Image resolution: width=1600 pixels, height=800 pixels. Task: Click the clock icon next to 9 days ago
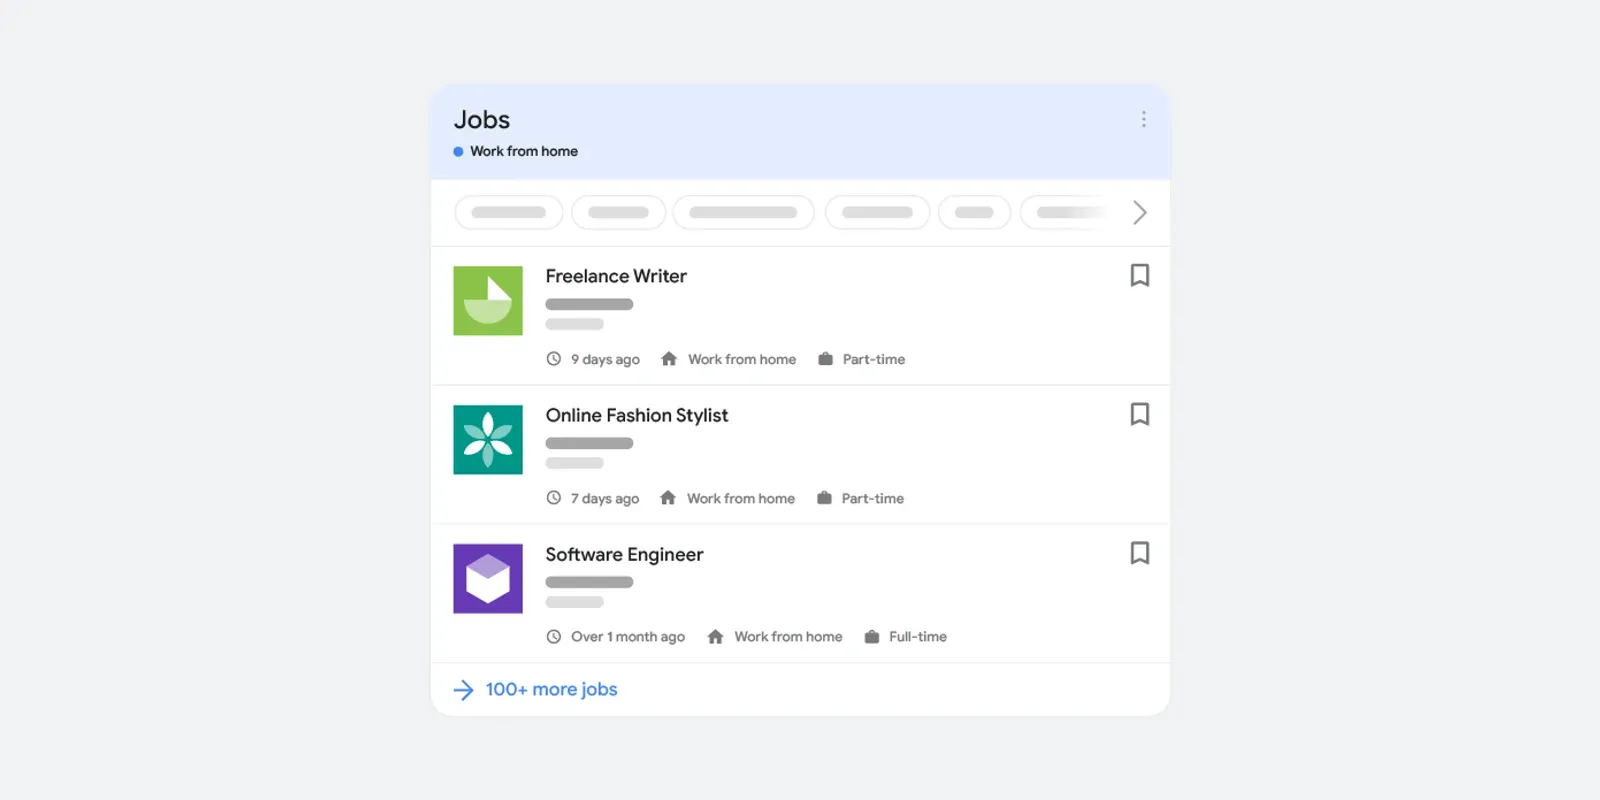pos(554,359)
